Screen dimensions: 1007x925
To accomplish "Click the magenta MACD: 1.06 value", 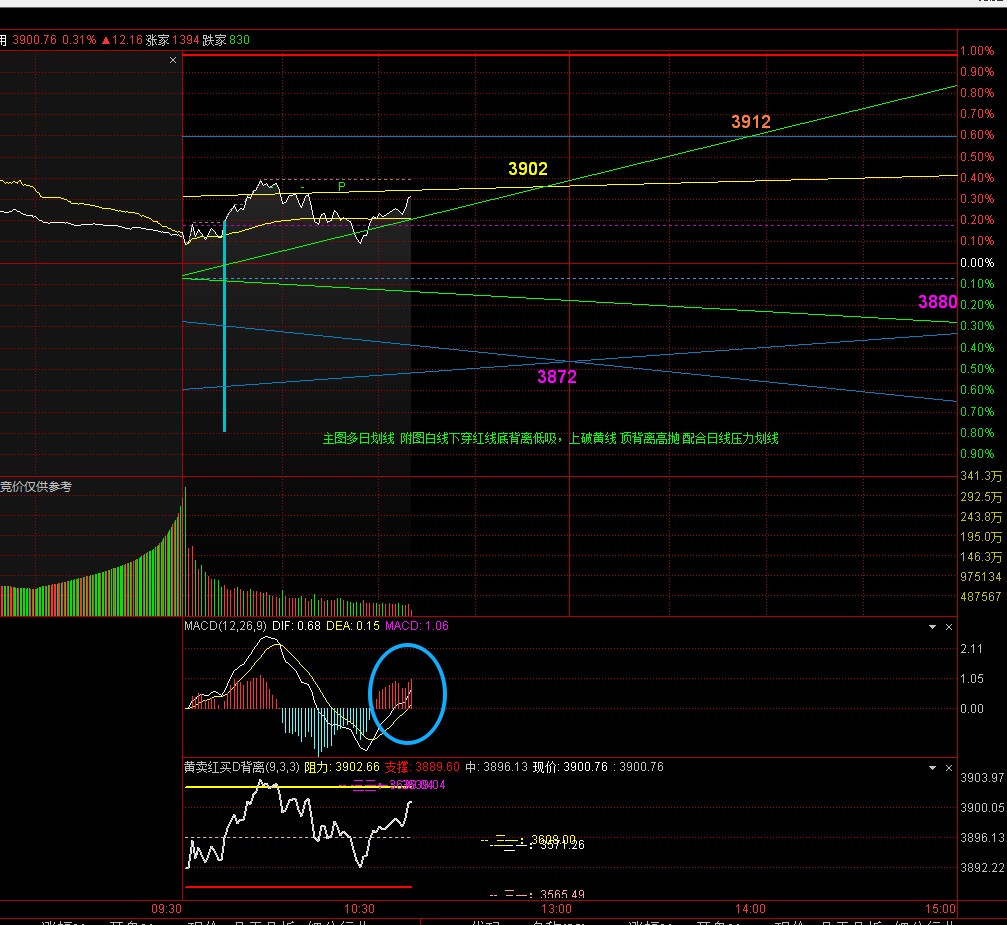I will 417,626.
